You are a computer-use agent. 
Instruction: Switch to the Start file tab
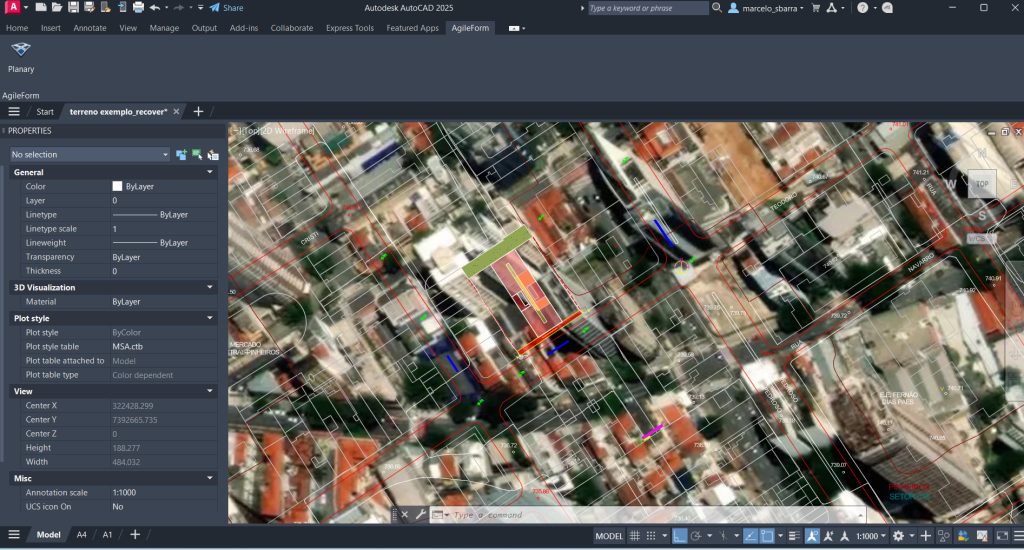pyautogui.click(x=45, y=112)
